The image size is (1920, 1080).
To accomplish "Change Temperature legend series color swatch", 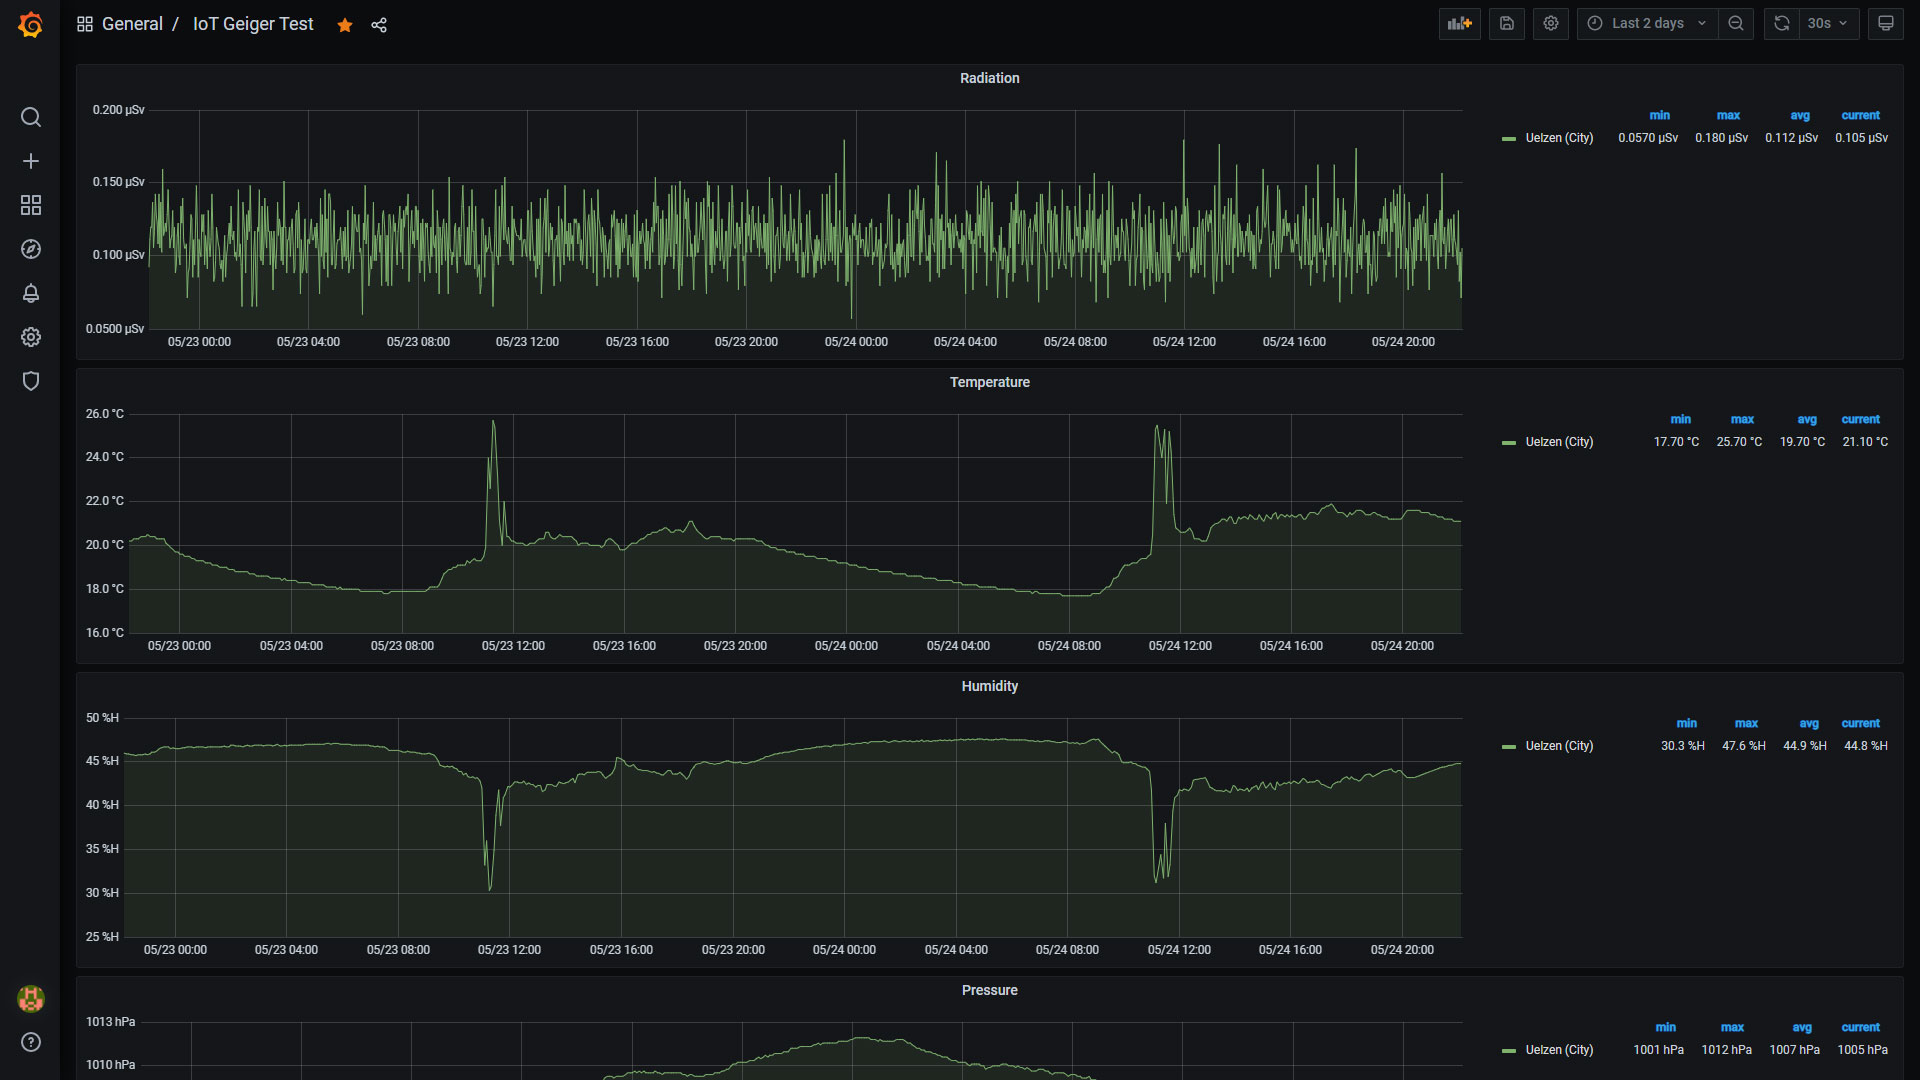I will [1509, 443].
